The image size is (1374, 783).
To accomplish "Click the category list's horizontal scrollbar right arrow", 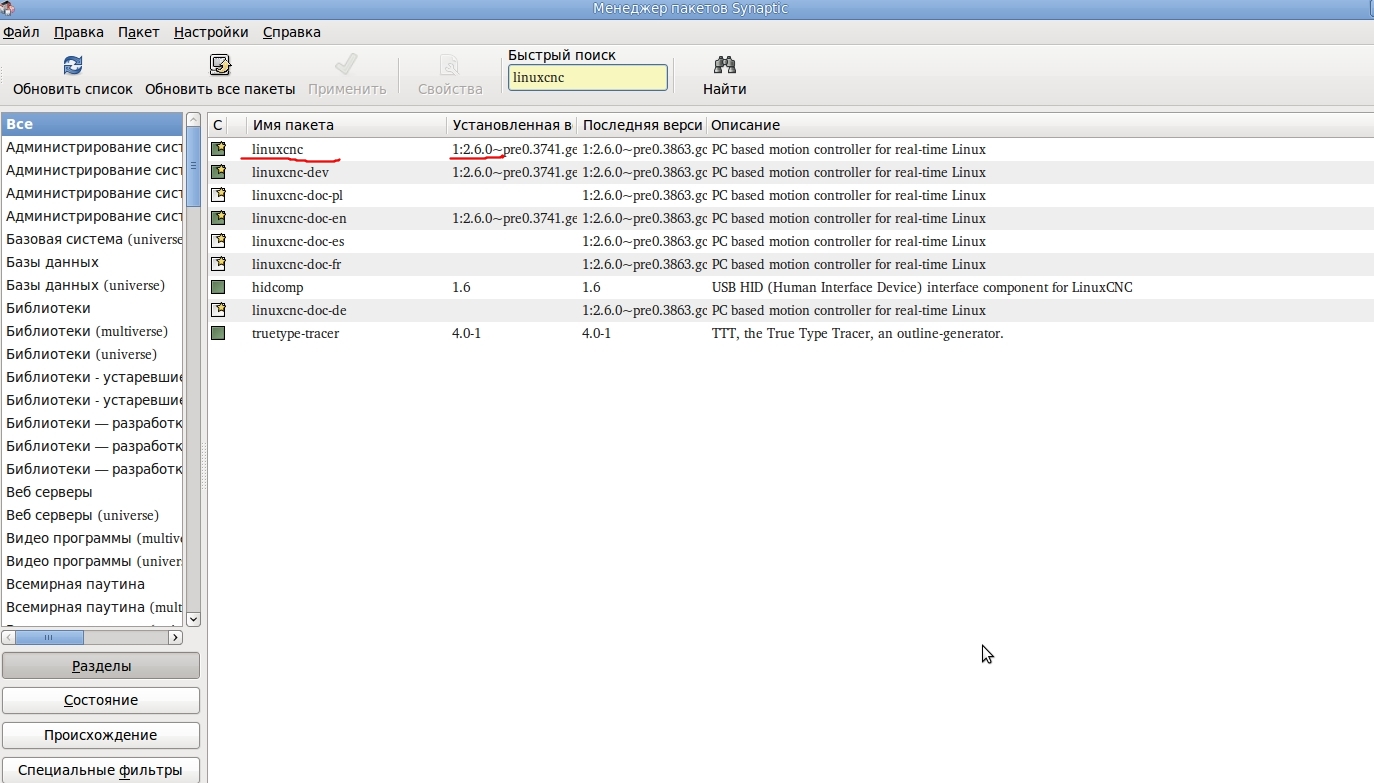I will (x=176, y=637).
